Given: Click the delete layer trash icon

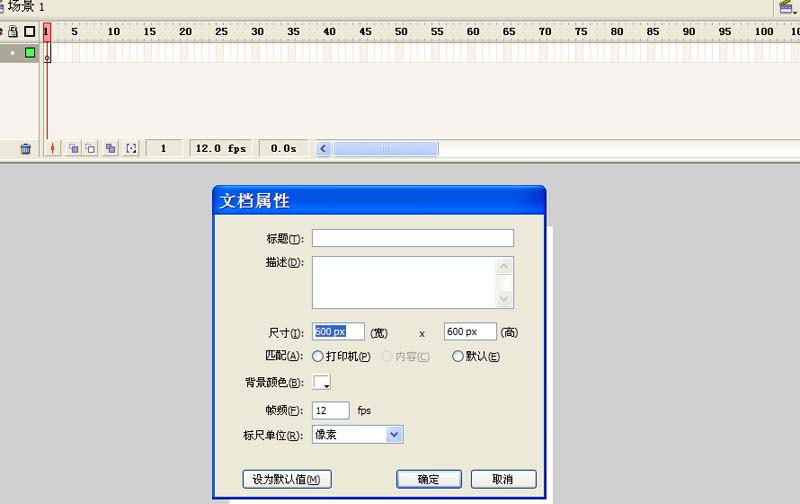Looking at the screenshot, I should click(x=26, y=148).
